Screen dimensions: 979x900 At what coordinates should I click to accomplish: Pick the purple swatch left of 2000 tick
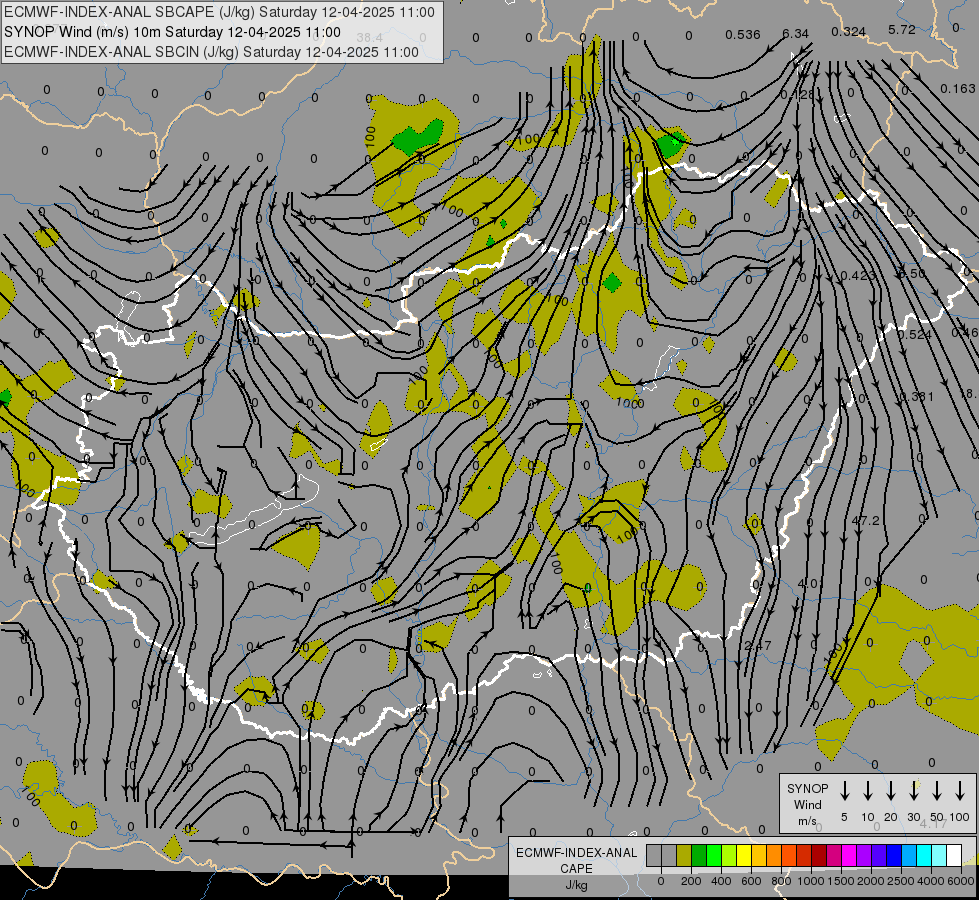pyautogui.click(x=865, y=855)
